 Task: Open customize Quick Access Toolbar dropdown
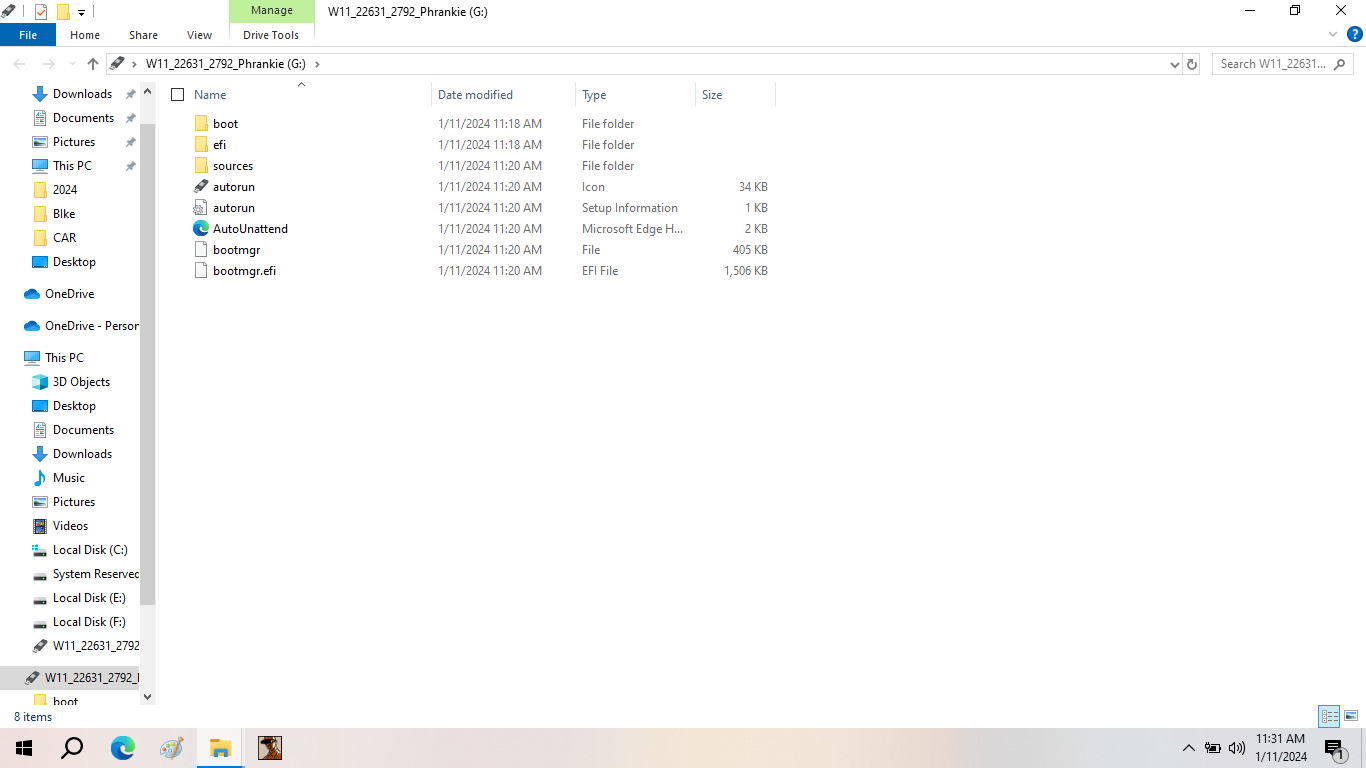pyautogui.click(x=81, y=13)
